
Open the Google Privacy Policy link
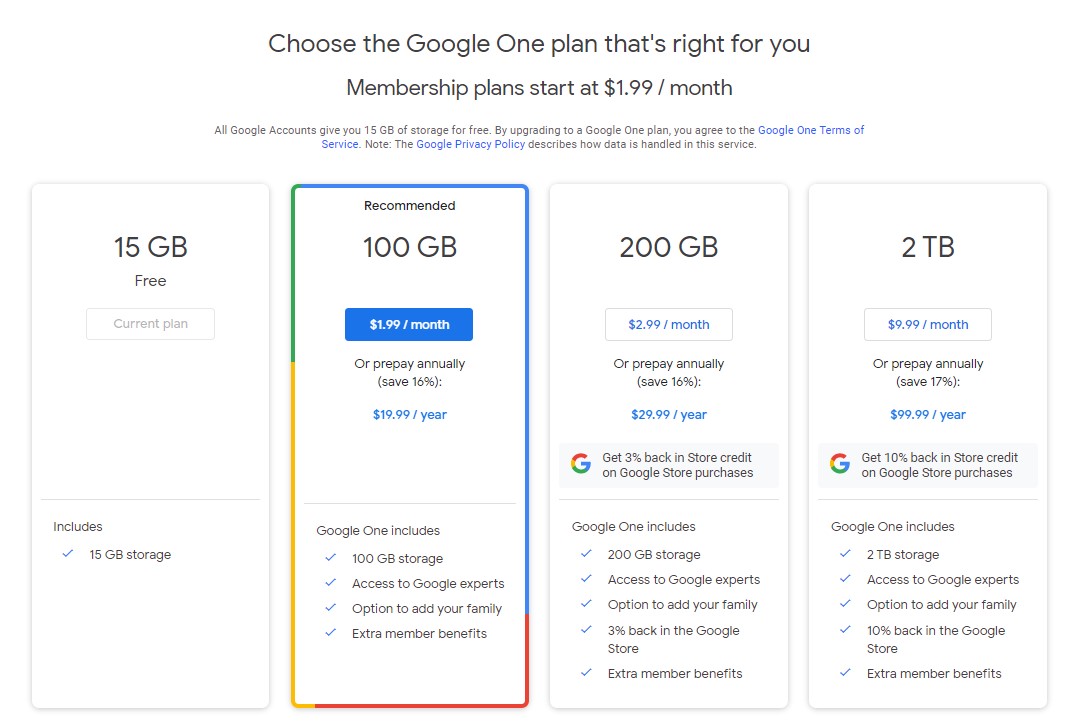coord(471,144)
